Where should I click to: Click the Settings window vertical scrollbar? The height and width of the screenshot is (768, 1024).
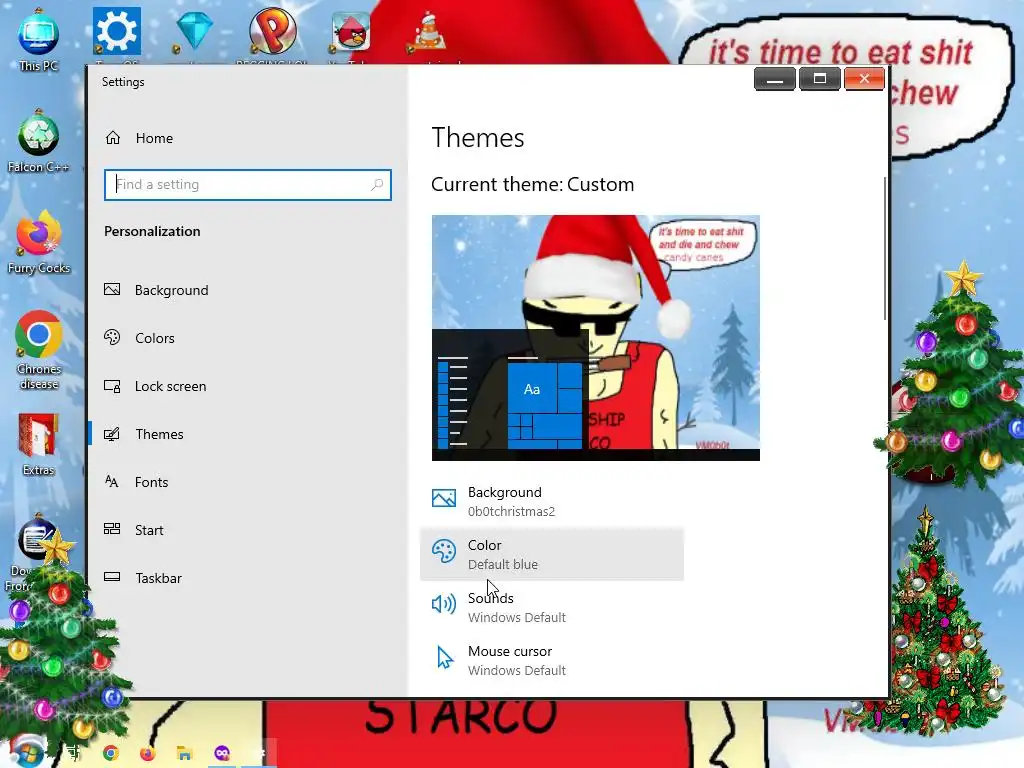coord(885,248)
